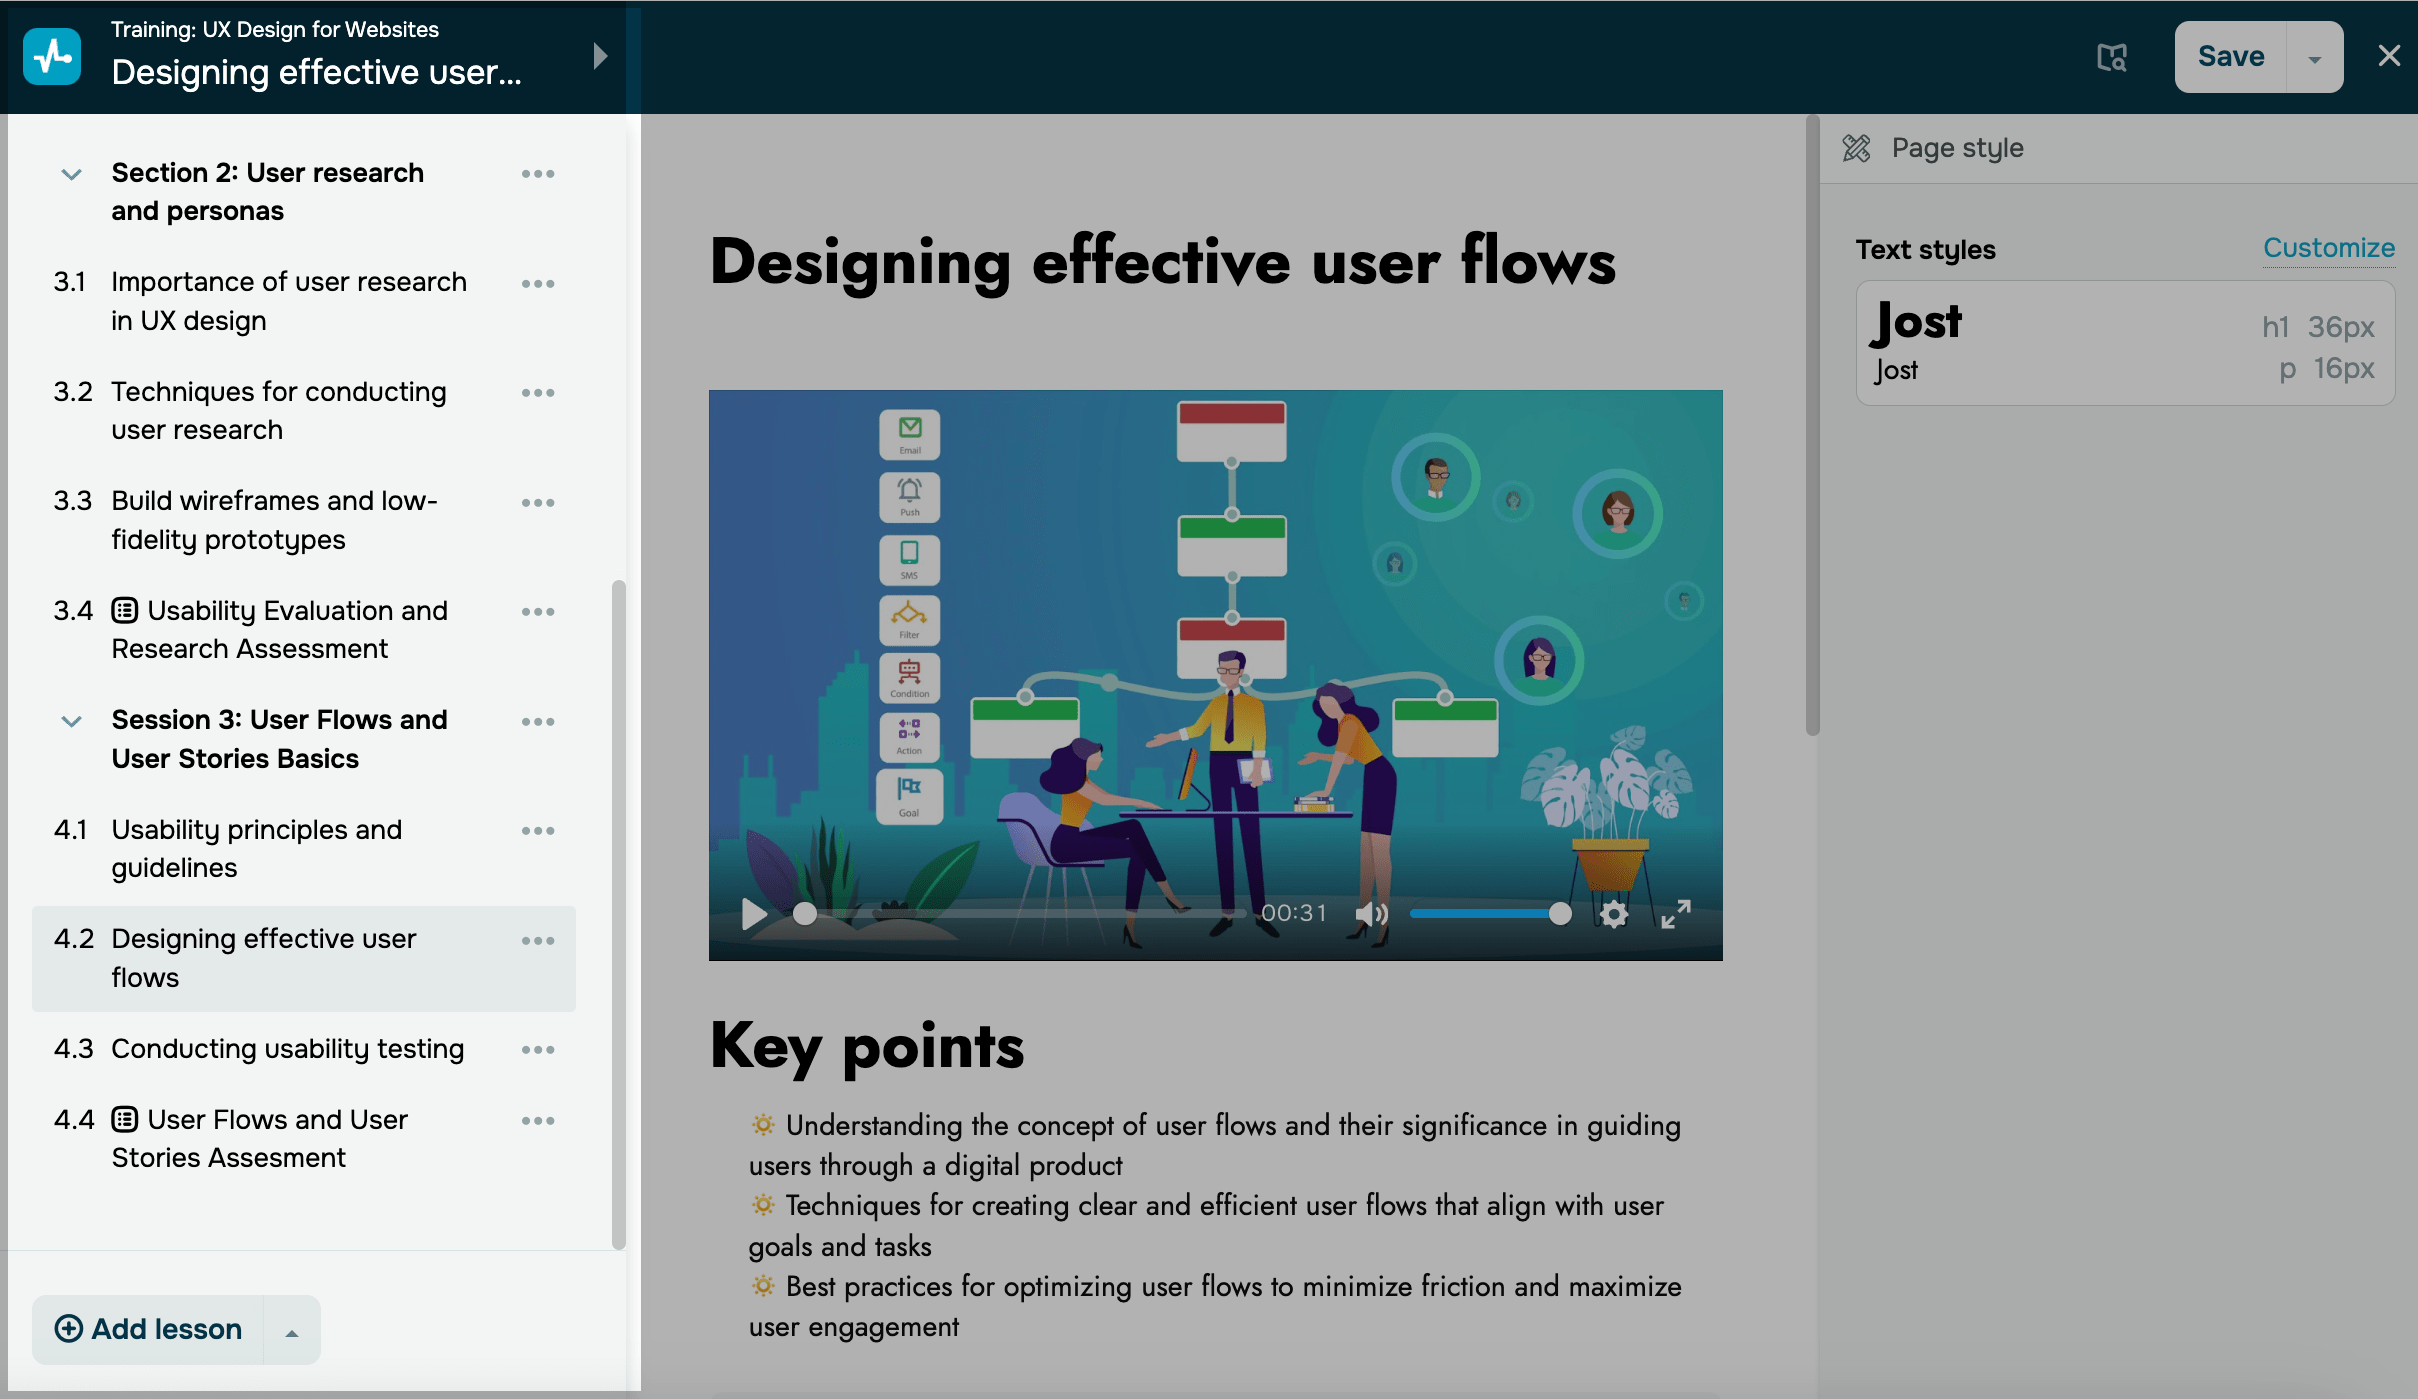Mute the video volume speaker icon
Image resolution: width=2418 pixels, height=1399 pixels.
point(1371,913)
